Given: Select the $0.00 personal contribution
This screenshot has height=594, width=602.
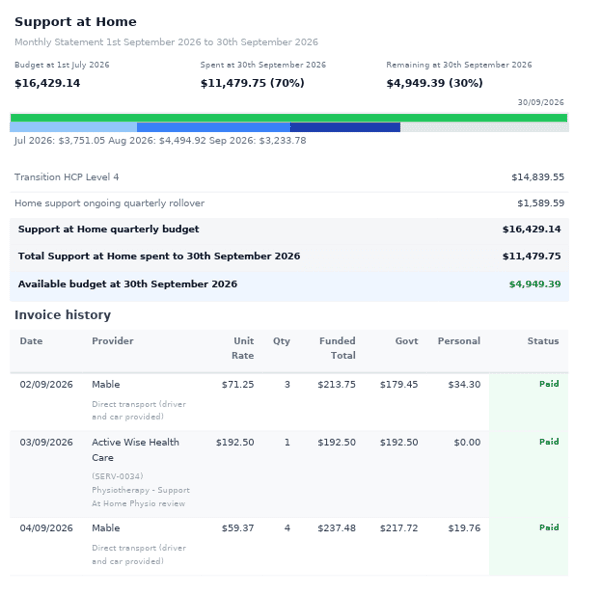Looking at the screenshot, I should [x=467, y=442].
